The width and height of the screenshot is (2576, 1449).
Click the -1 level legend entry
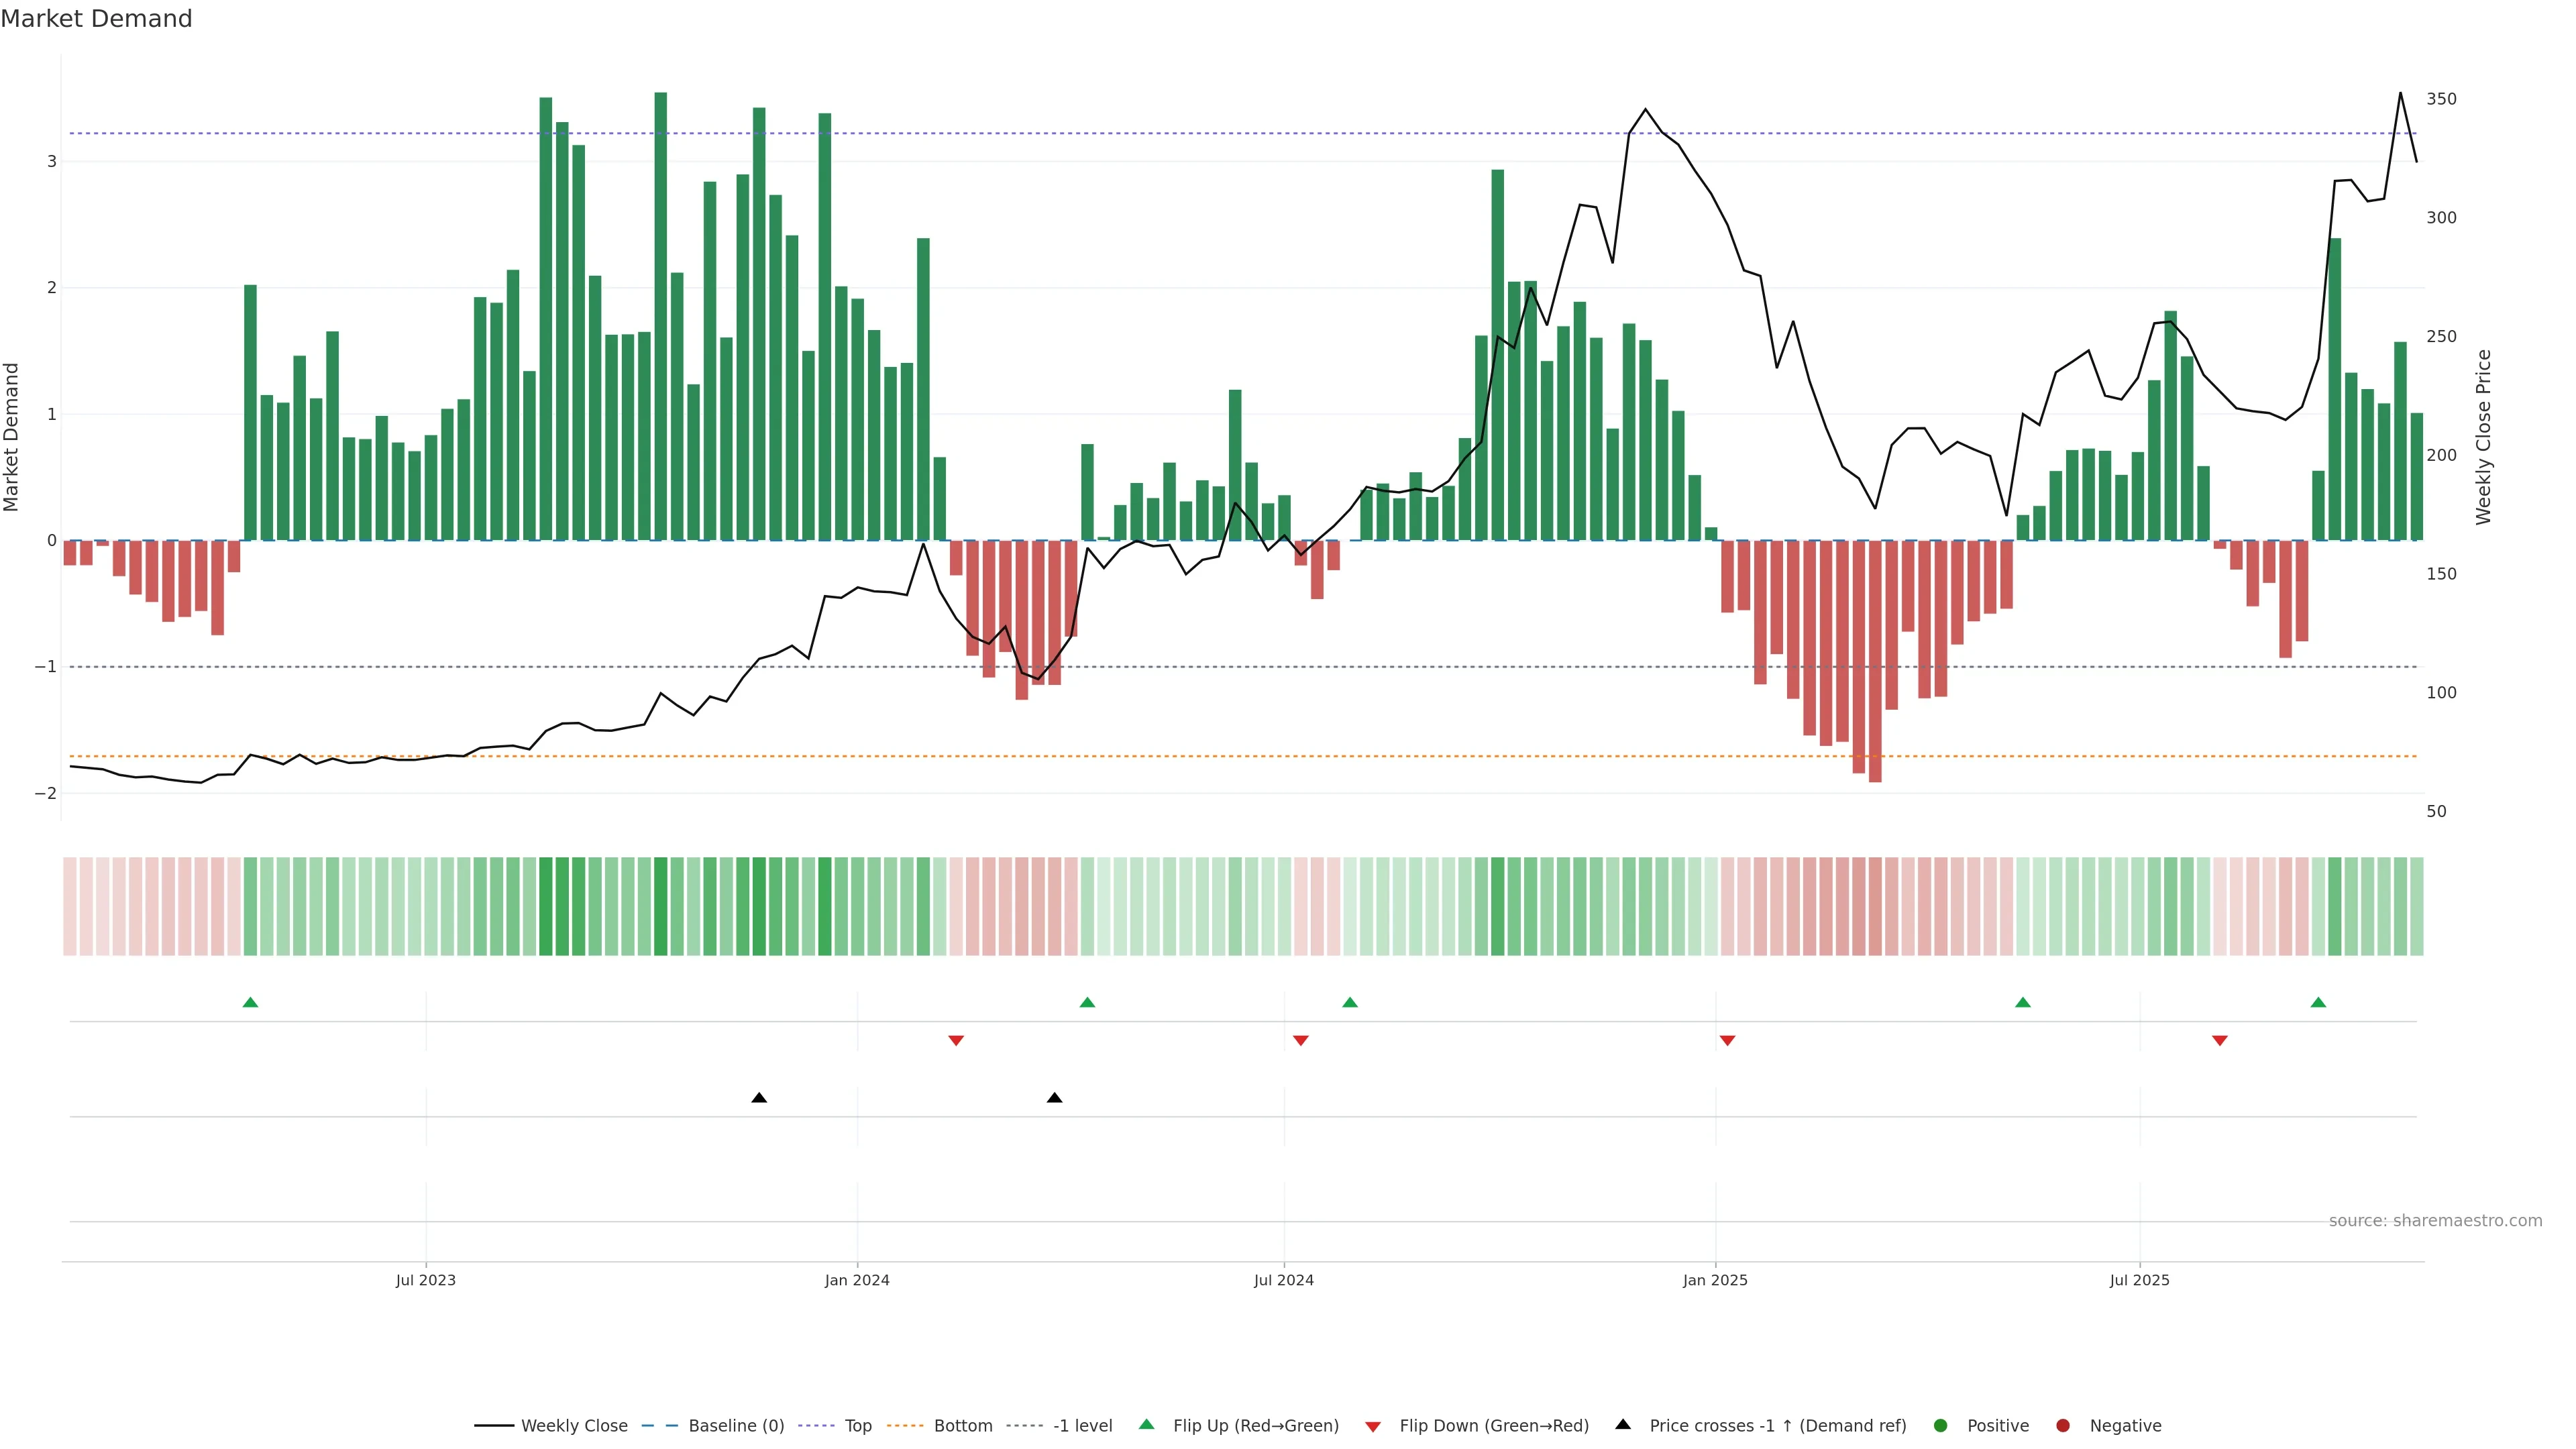pos(1082,1426)
